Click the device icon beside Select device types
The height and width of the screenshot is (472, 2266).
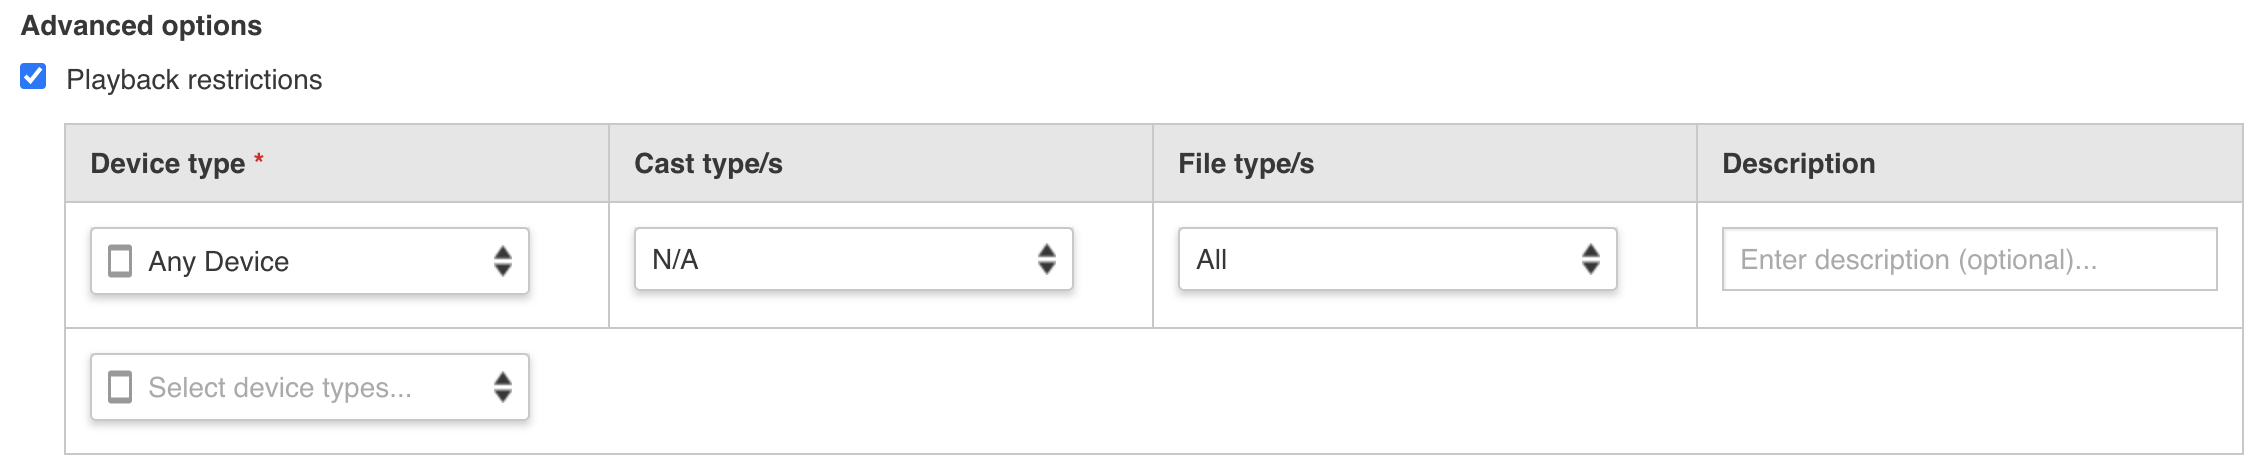[x=120, y=387]
